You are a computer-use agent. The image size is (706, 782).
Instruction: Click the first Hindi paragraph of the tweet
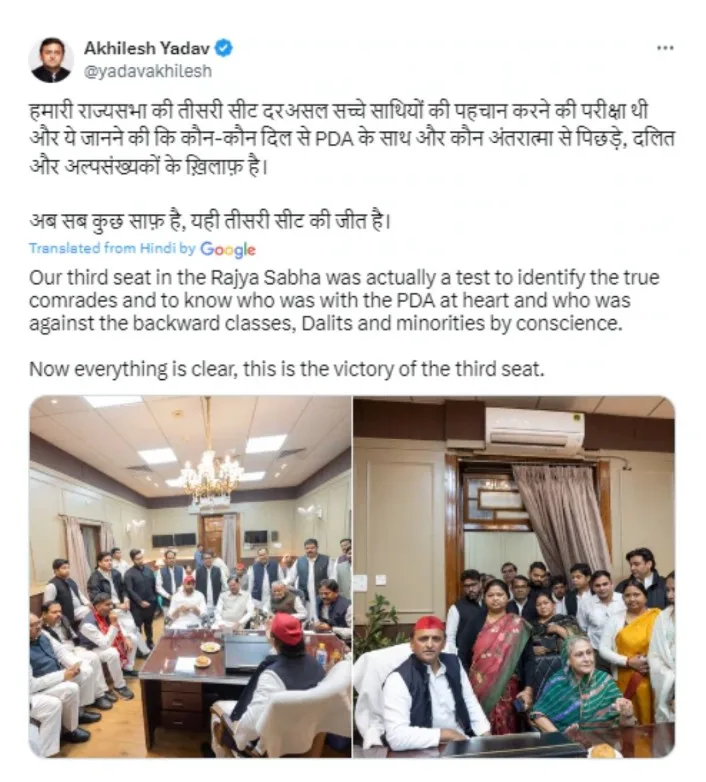[352, 139]
